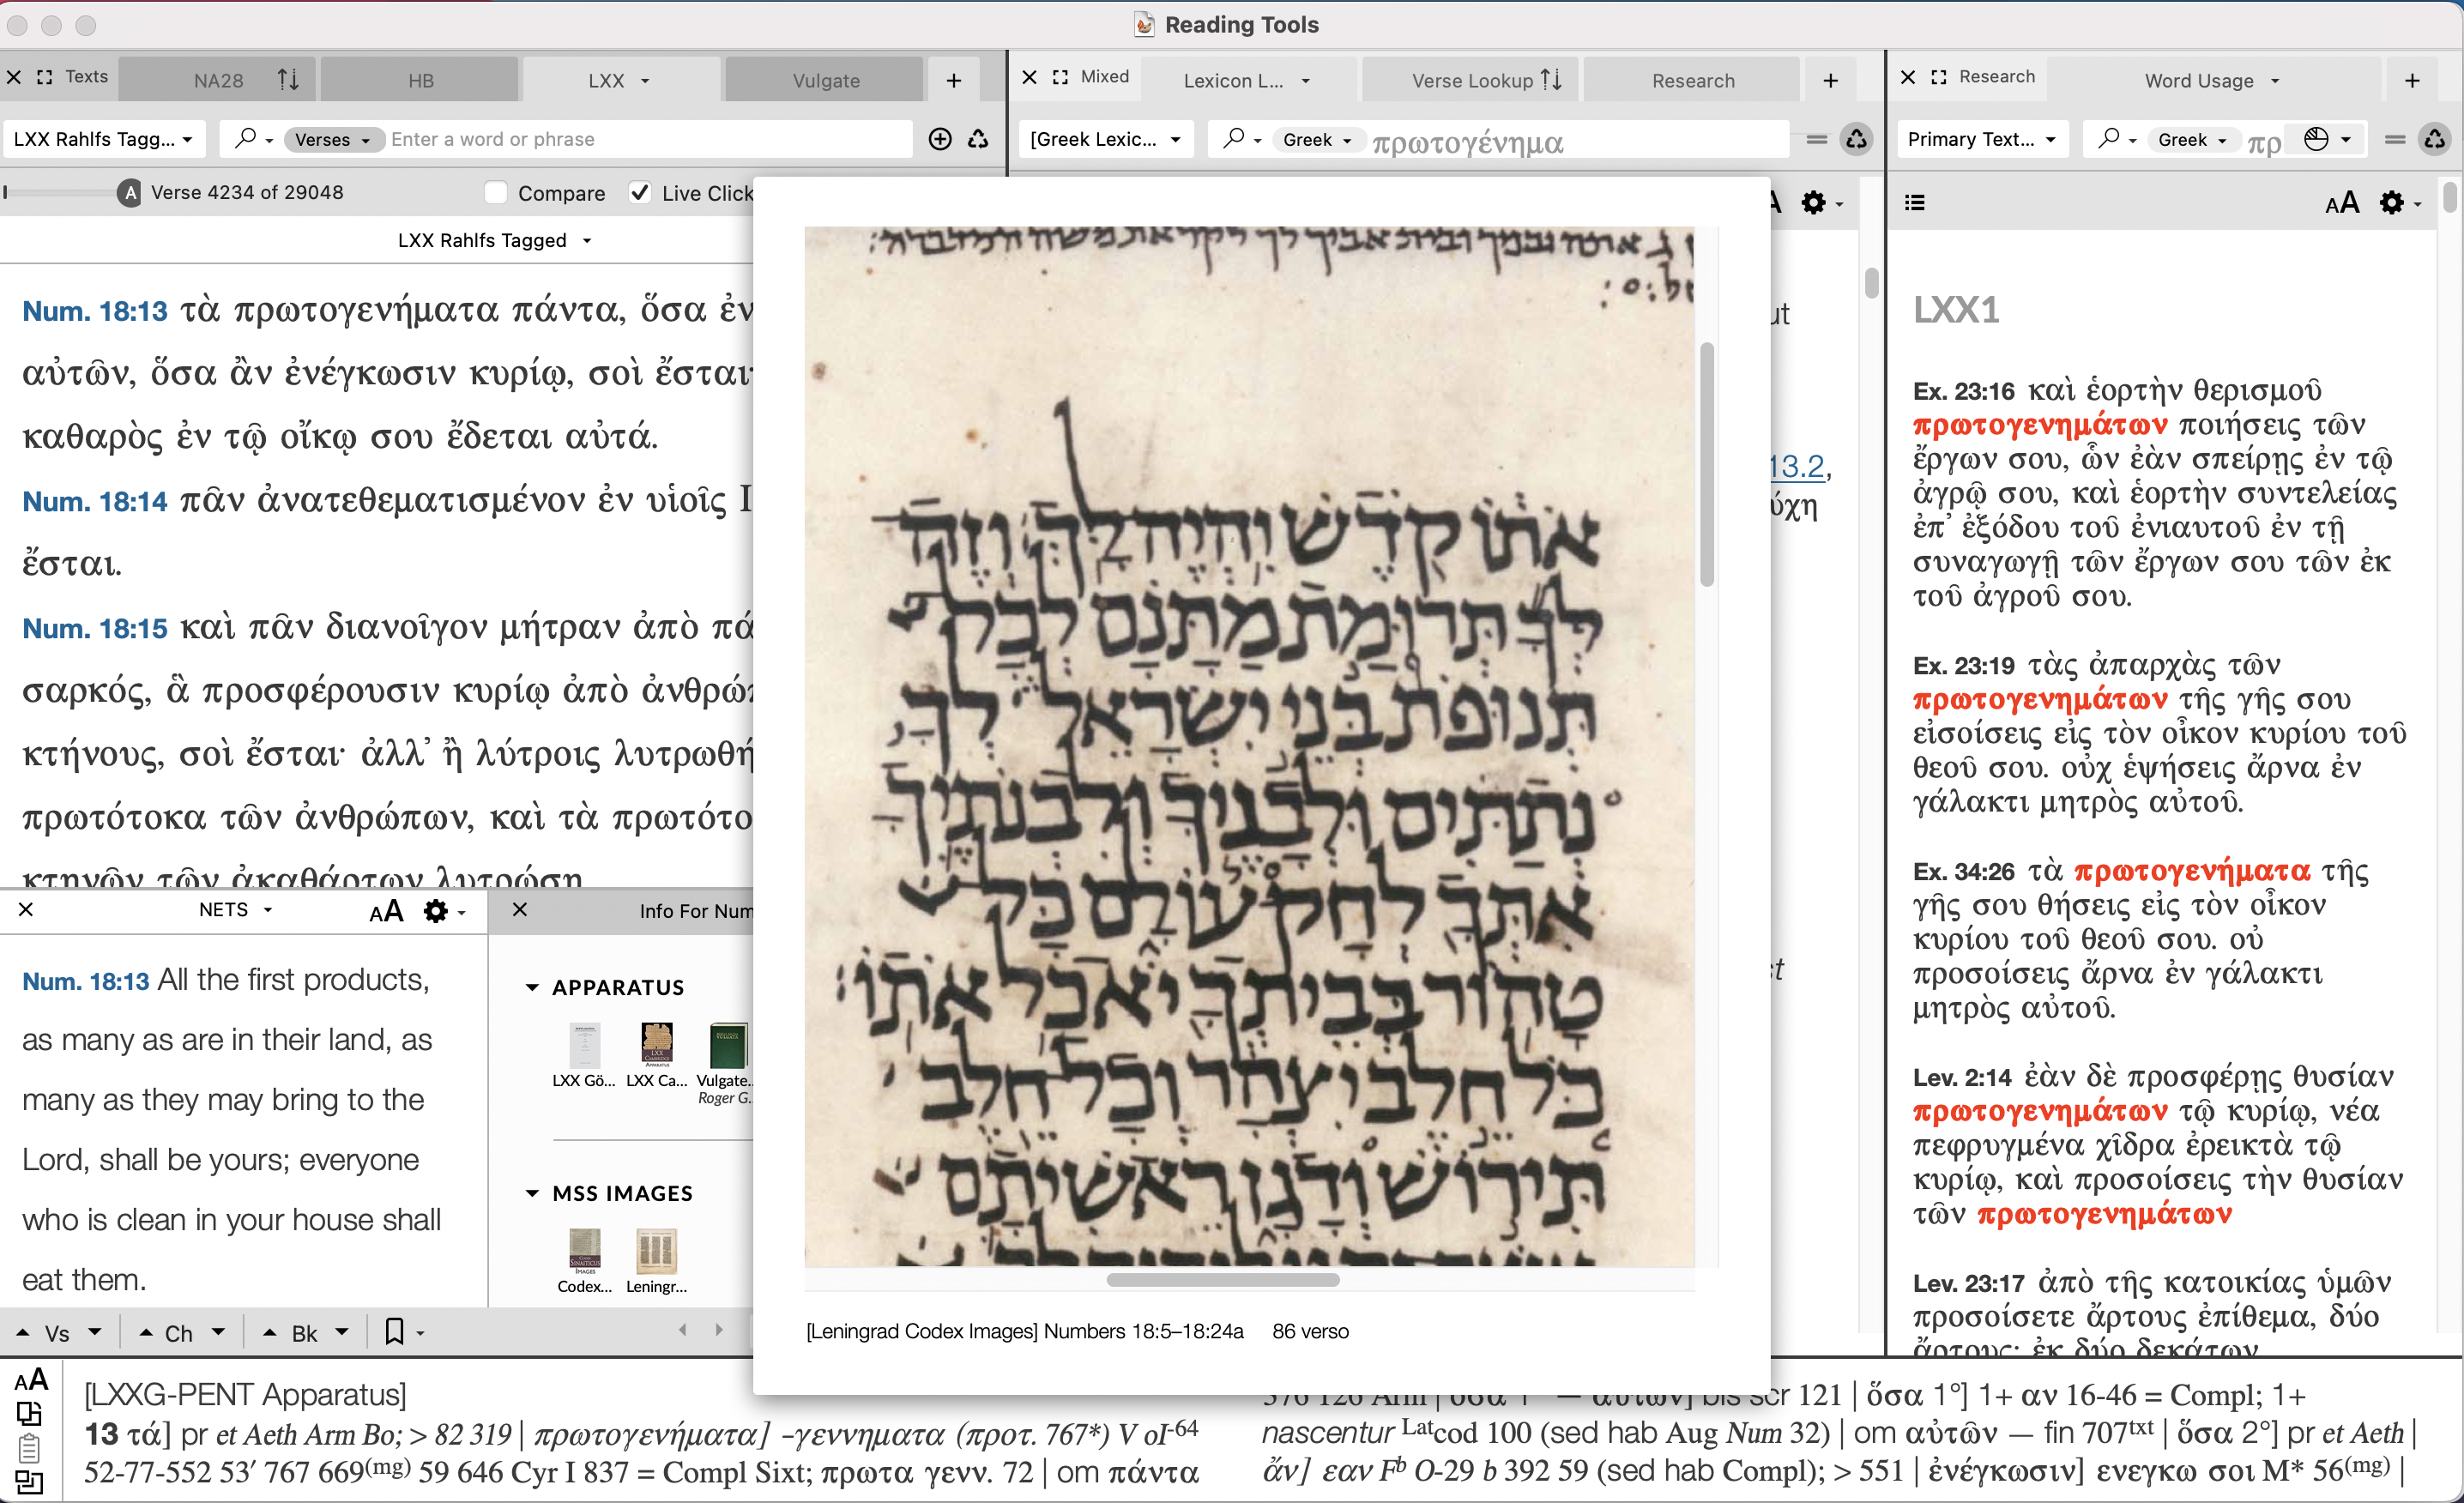This screenshot has height=1503, width=2464.
Task: Click the verse position slider
Action: (60, 192)
